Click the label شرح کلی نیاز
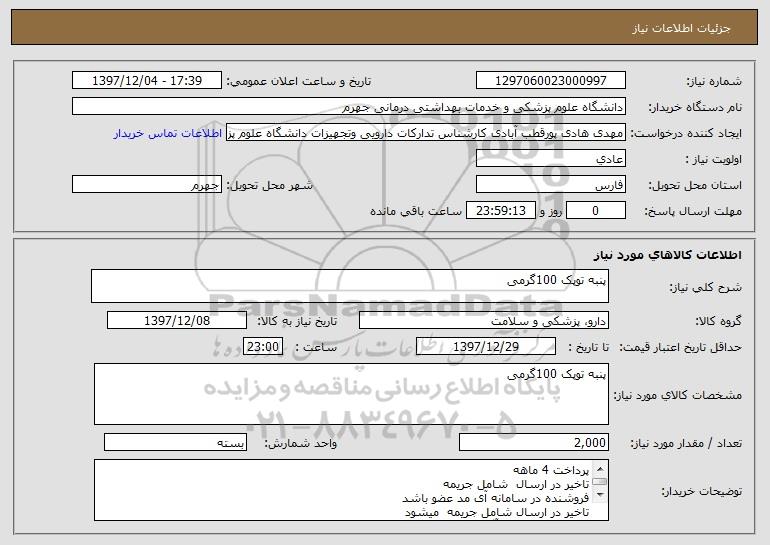Image resolution: width=770 pixels, height=545 pixels. (706, 287)
